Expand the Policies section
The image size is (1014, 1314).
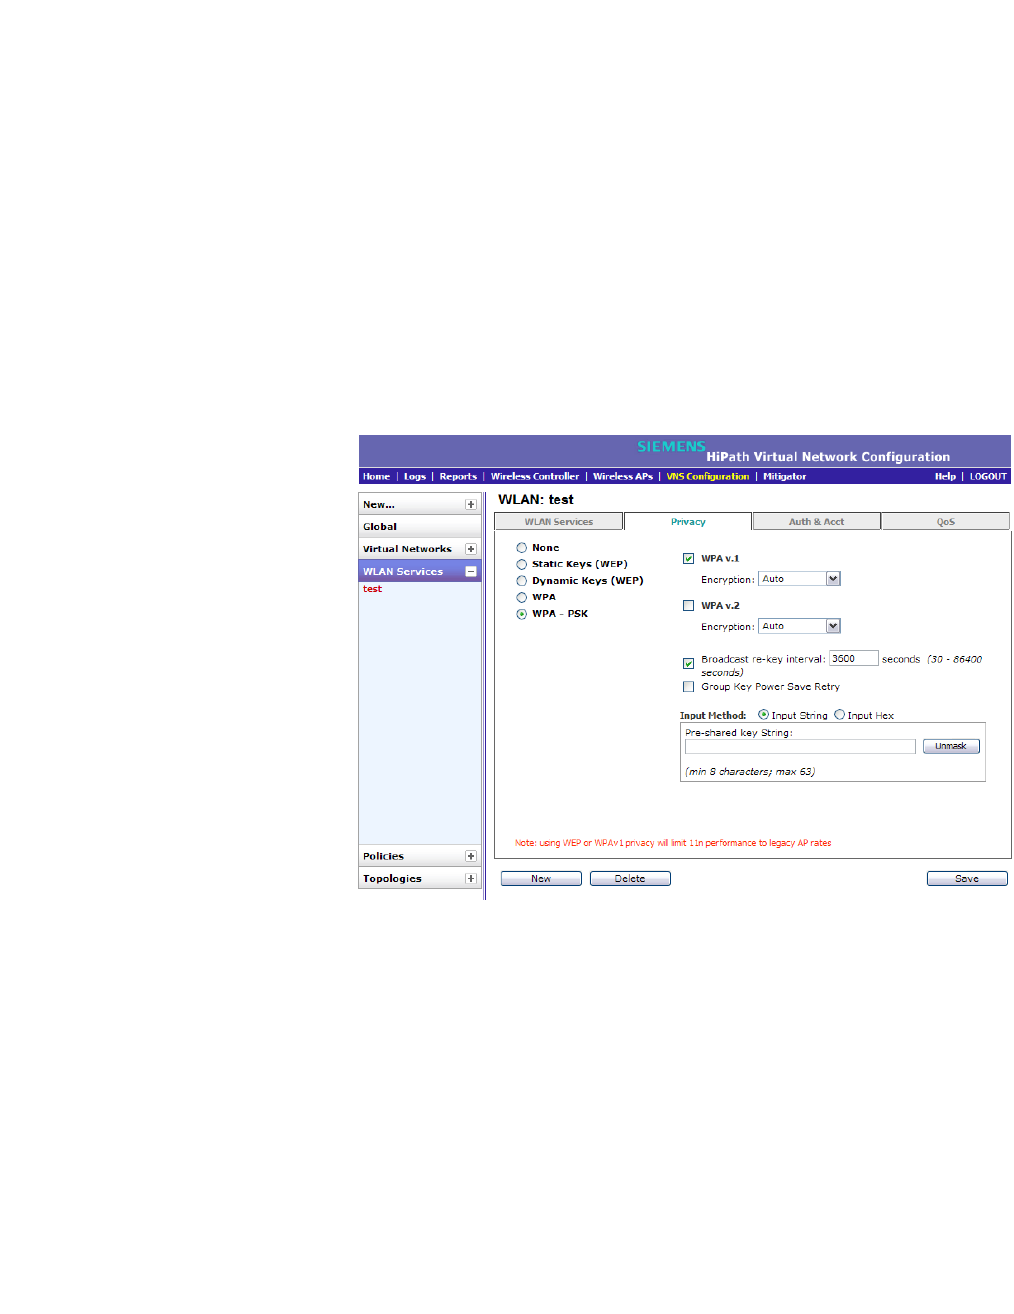(471, 857)
